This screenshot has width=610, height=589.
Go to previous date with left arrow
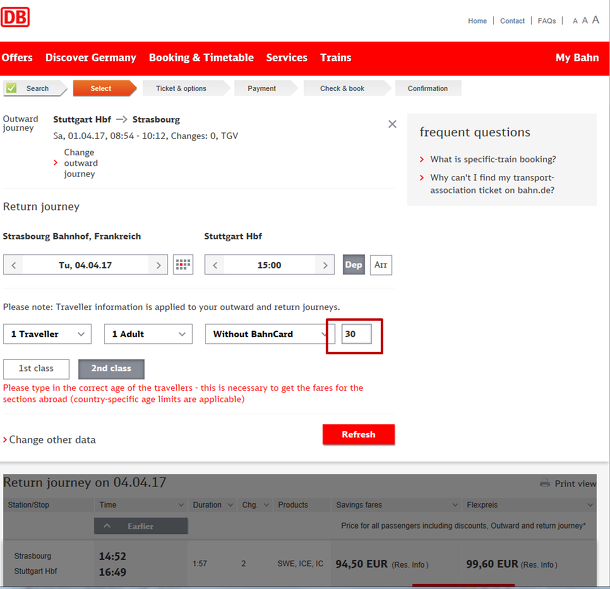pyautogui.click(x=14, y=265)
